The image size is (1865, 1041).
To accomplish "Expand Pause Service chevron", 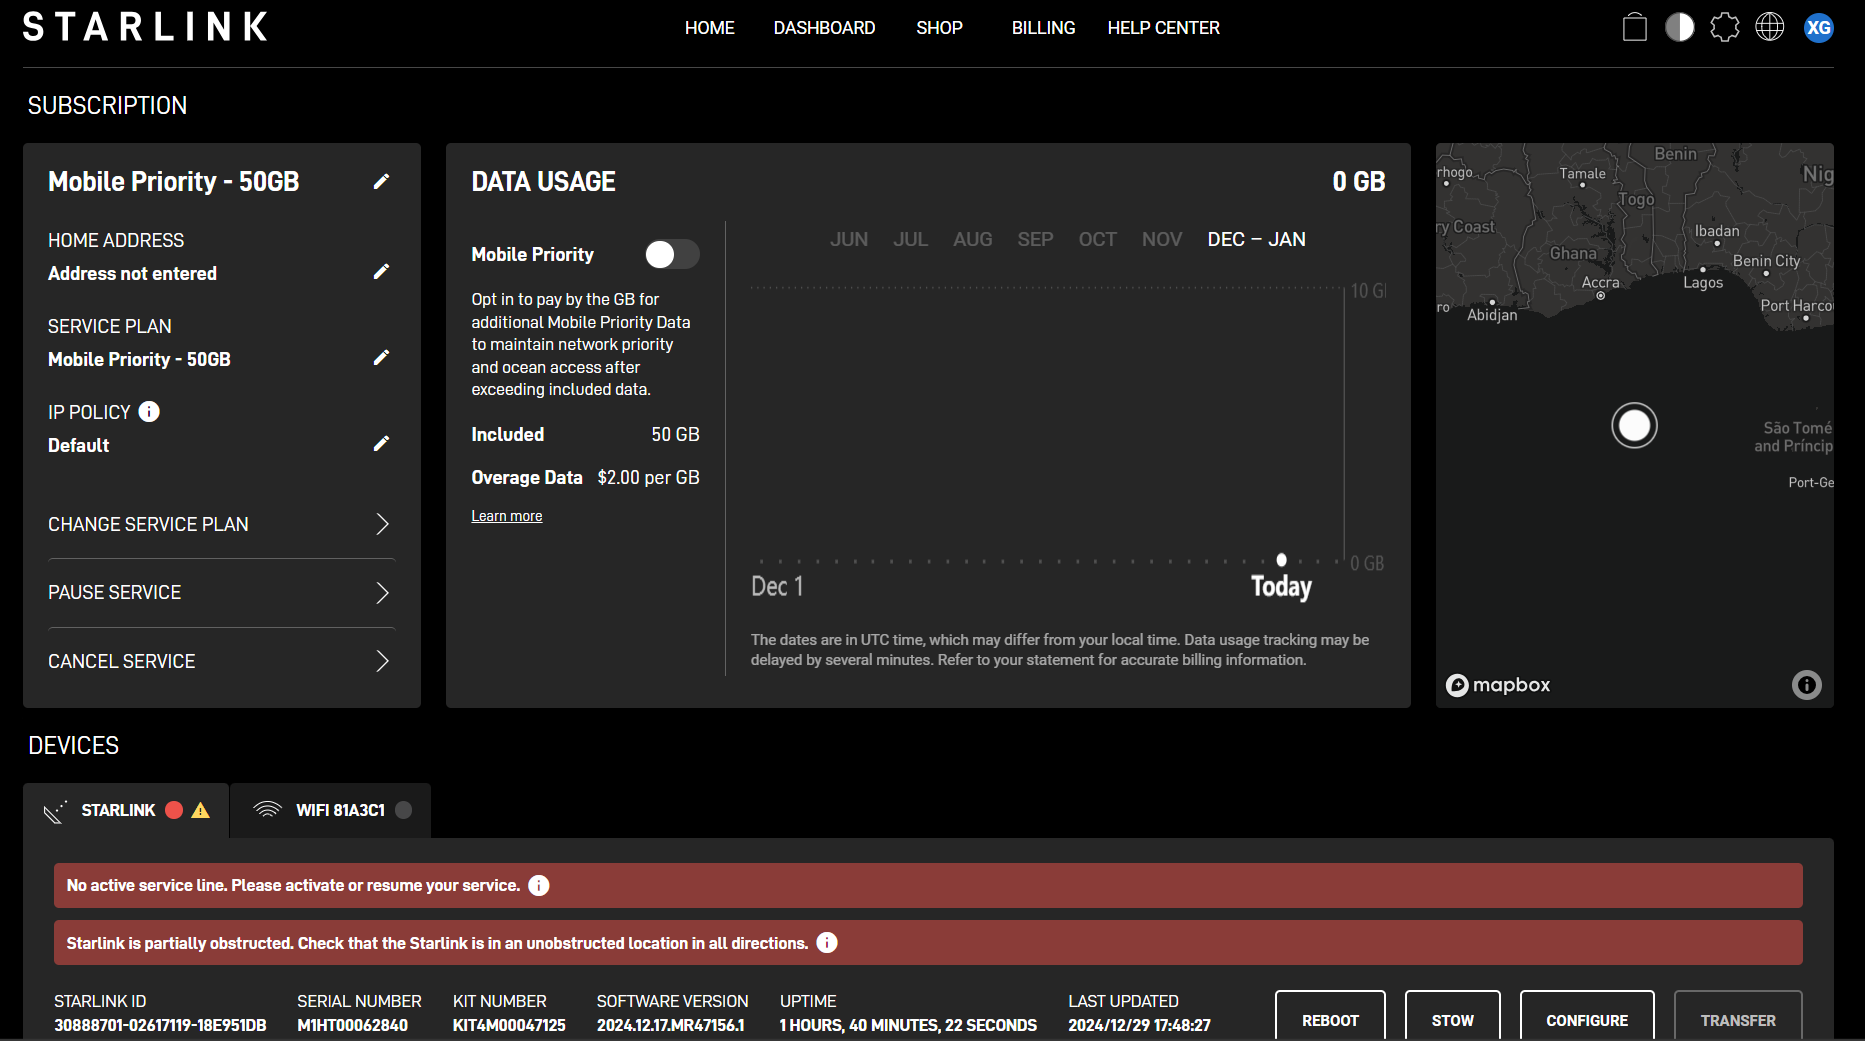I will [382, 593].
